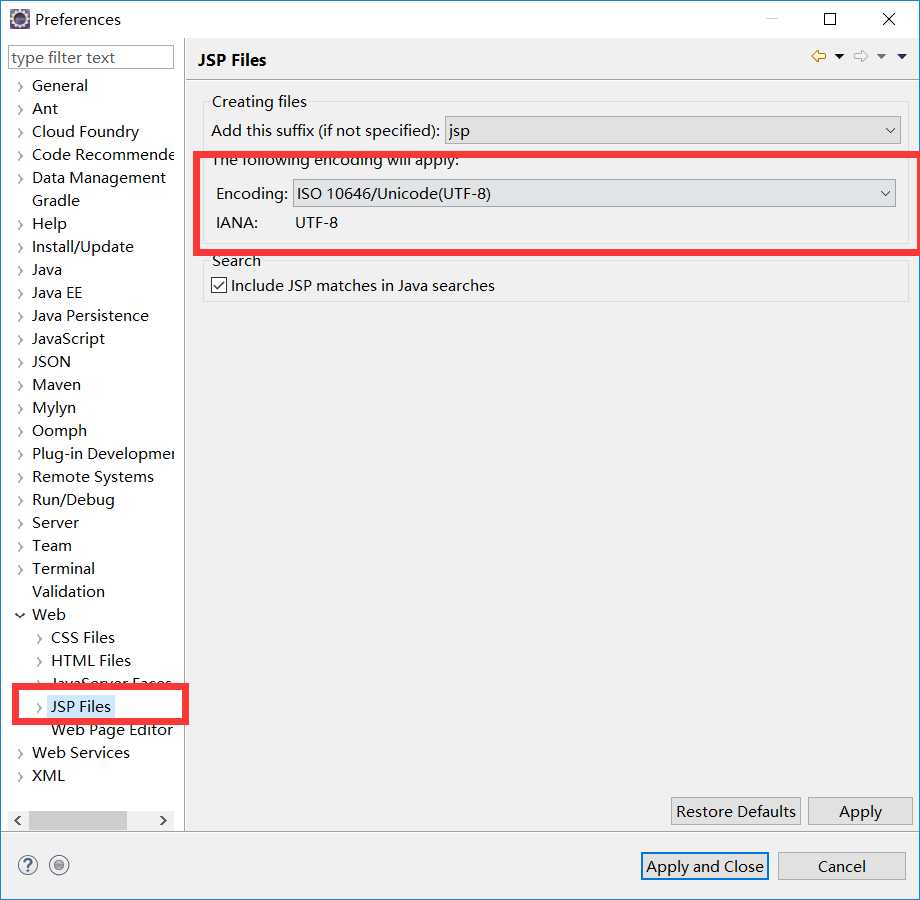The width and height of the screenshot is (920, 900).
Task: Expand the XML tree node
Action: point(21,776)
